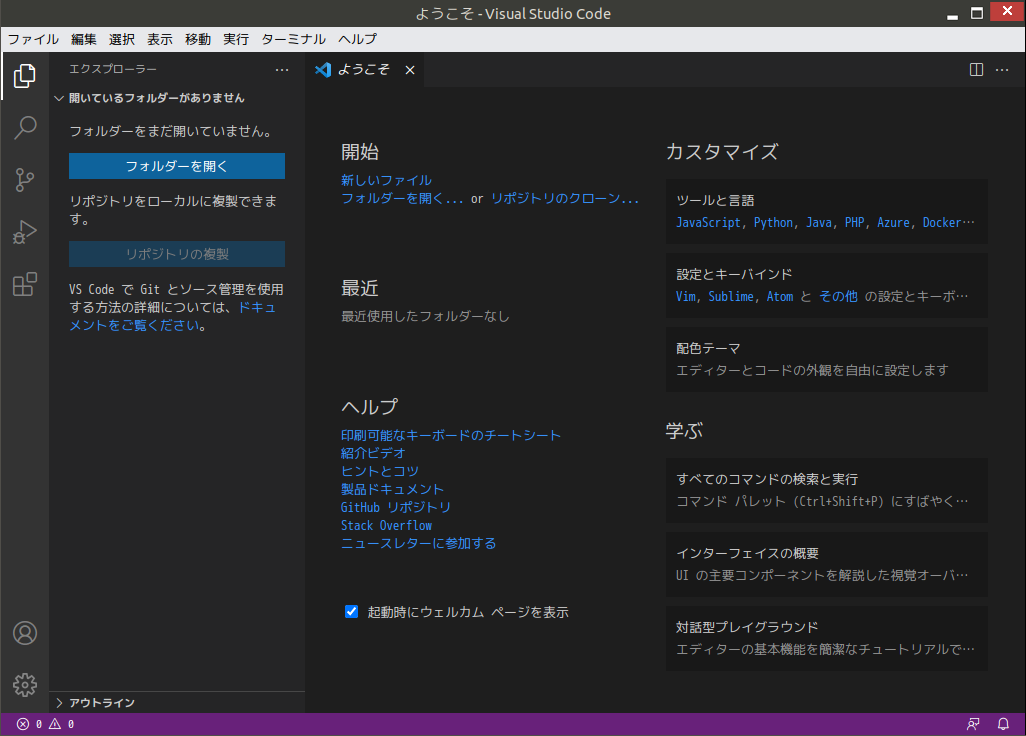This screenshot has width=1026, height=736.
Task: Click Azure link in ツールと言語
Action: pyautogui.click(x=893, y=222)
